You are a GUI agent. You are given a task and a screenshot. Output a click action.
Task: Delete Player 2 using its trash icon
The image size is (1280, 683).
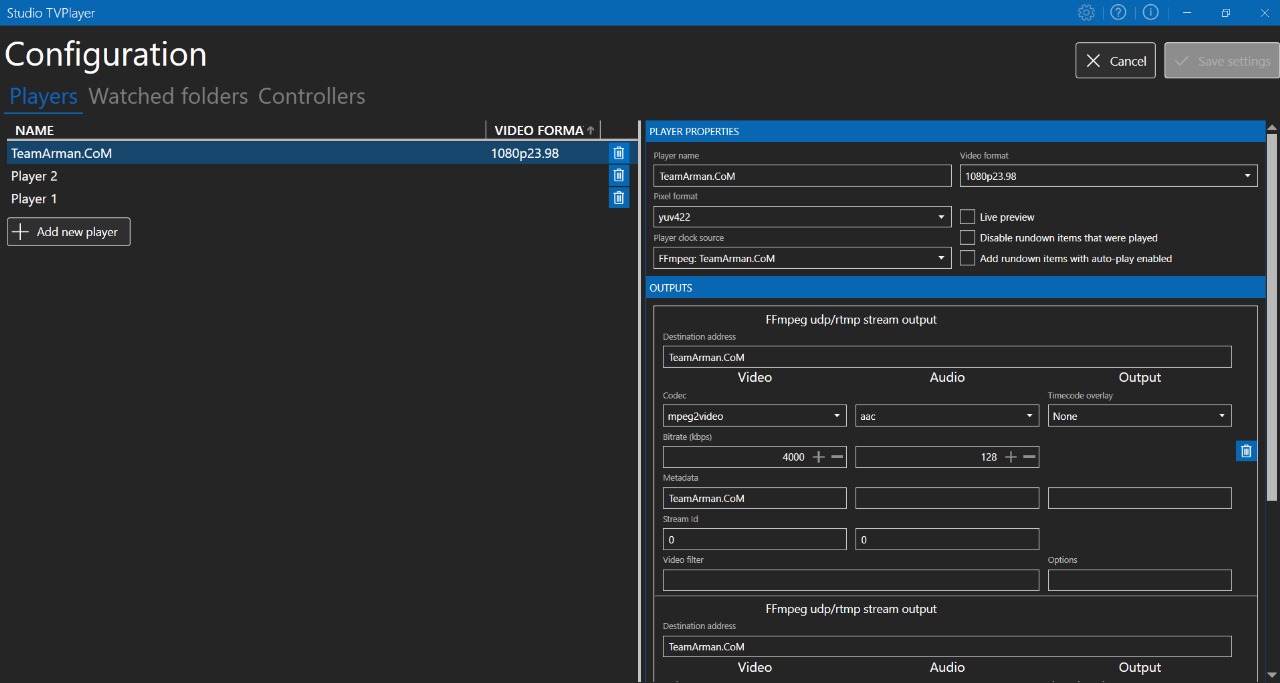(619, 175)
